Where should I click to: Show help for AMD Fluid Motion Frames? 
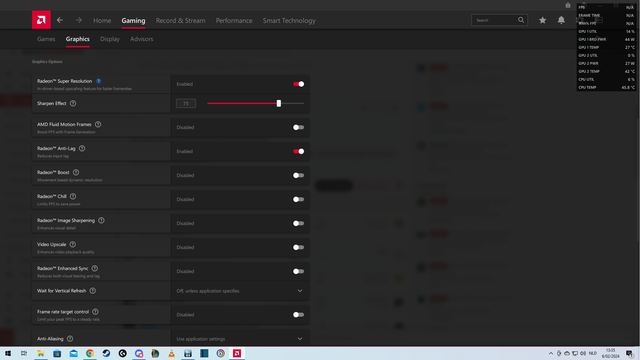[98, 124]
